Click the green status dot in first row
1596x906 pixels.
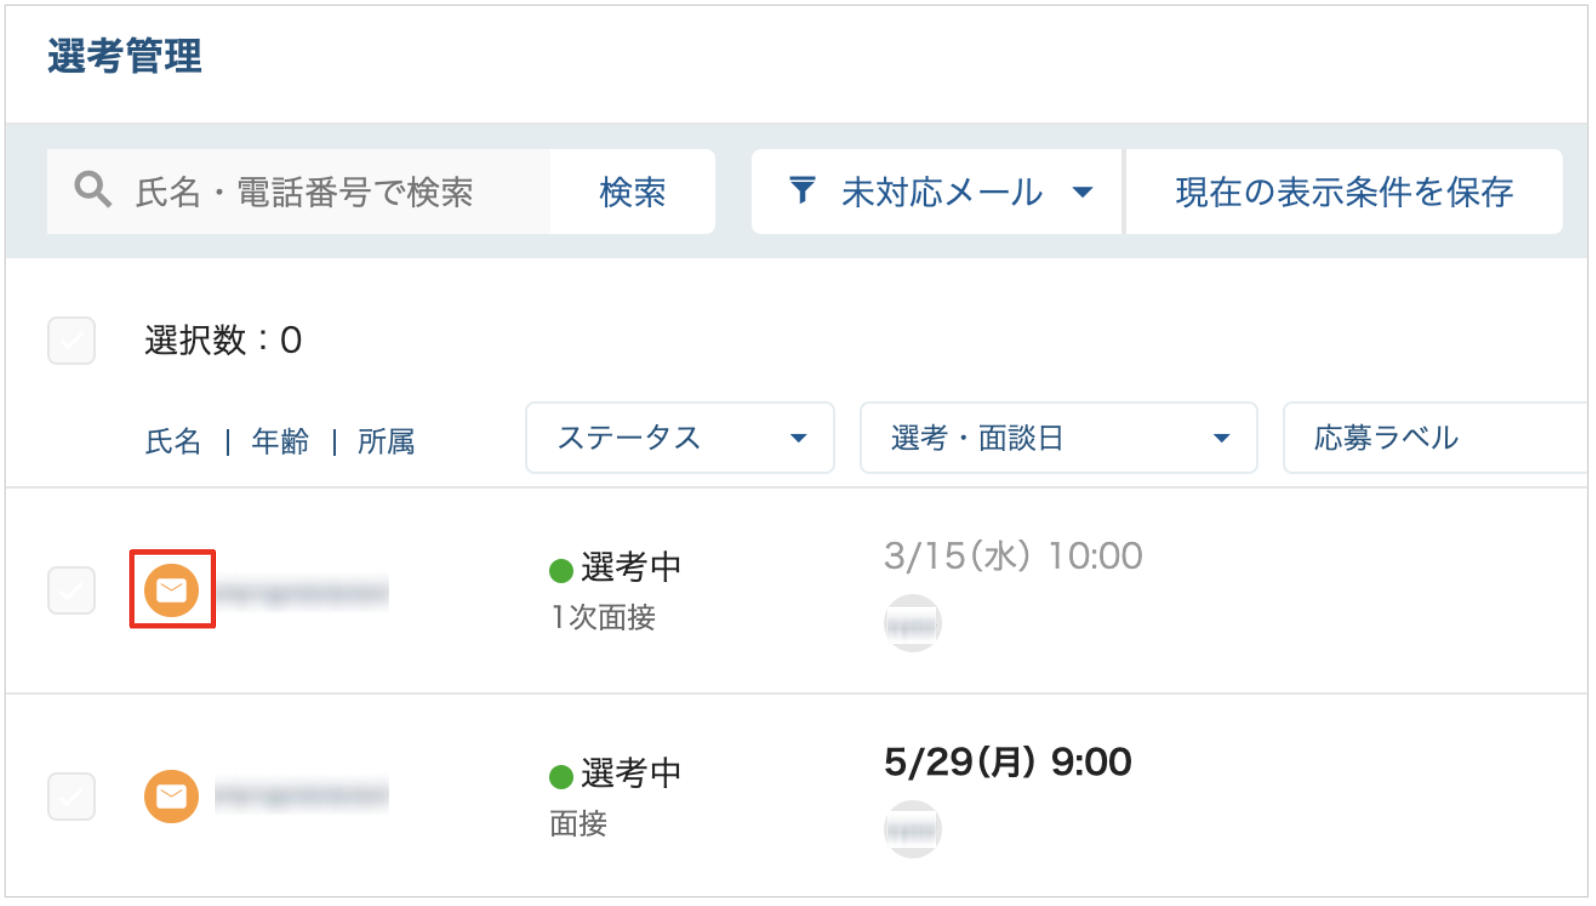[561, 571]
